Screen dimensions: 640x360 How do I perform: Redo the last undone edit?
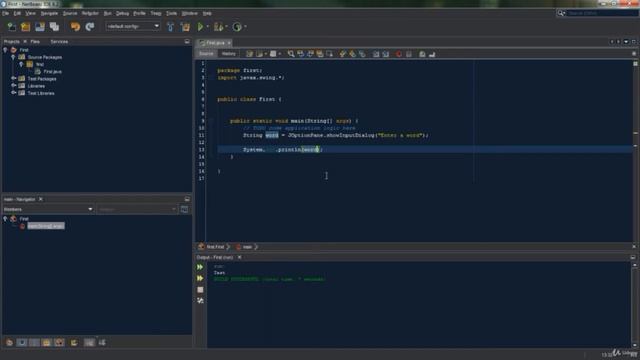(90, 27)
